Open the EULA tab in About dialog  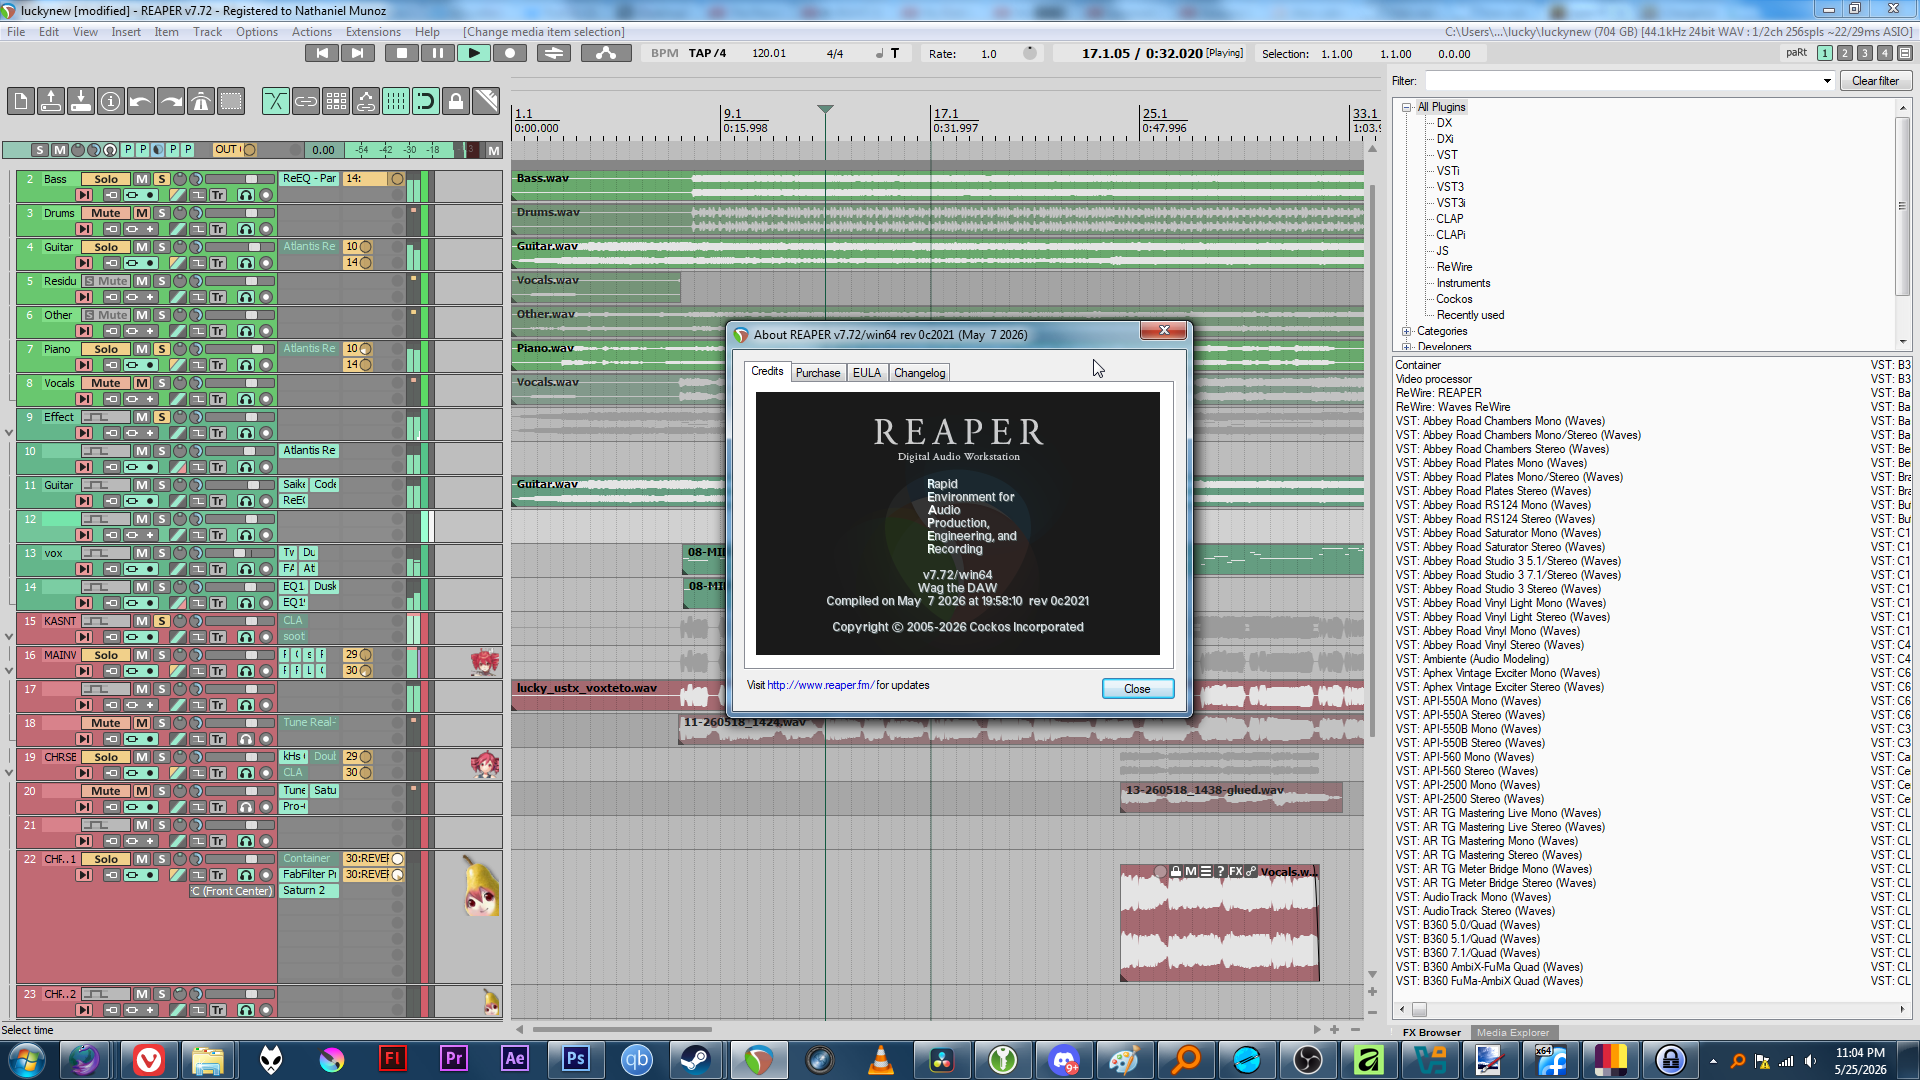(867, 373)
